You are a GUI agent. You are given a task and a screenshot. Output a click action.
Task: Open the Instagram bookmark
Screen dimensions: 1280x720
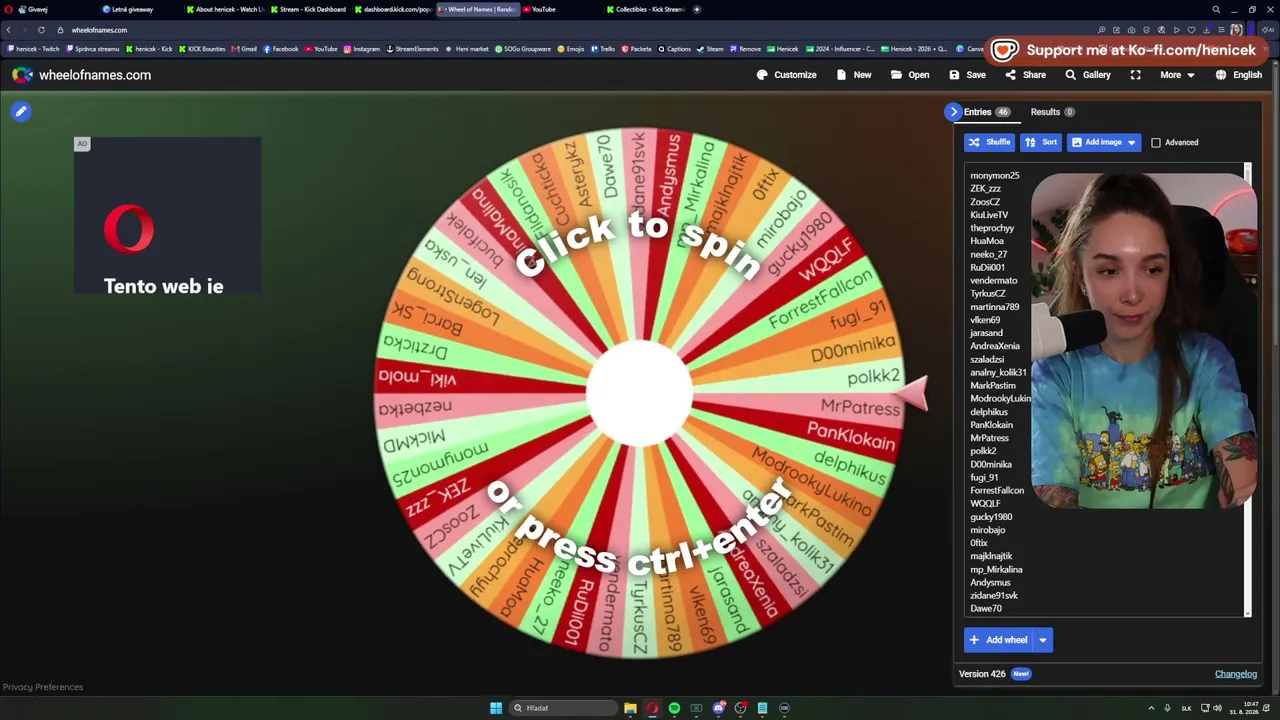click(362, 49)
